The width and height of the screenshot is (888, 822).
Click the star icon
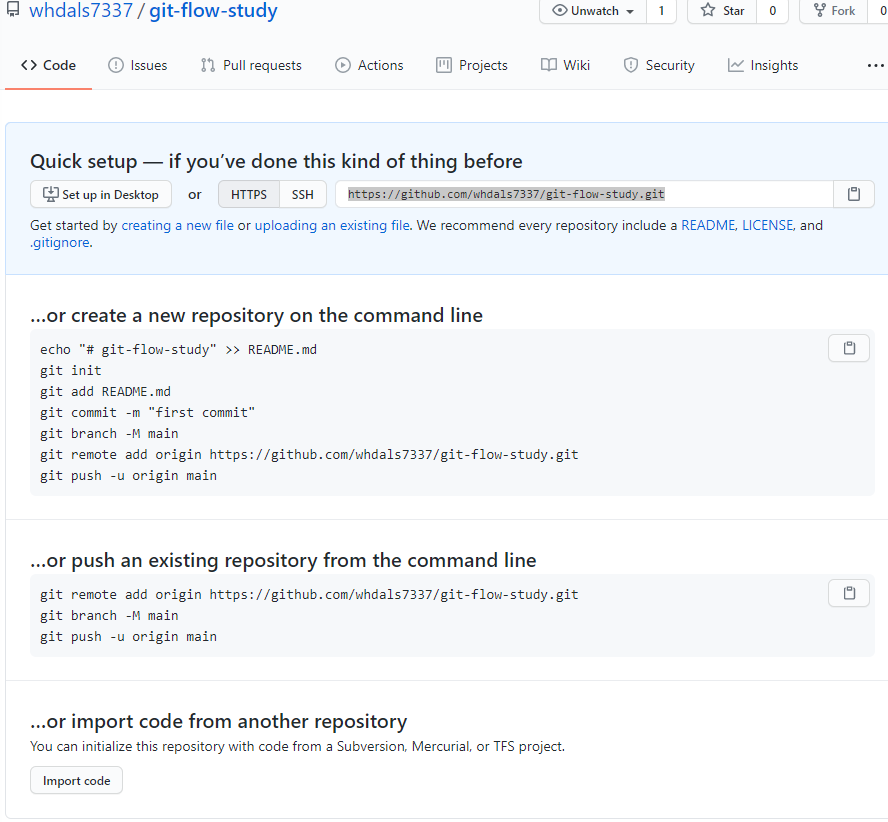click(708, 10)
